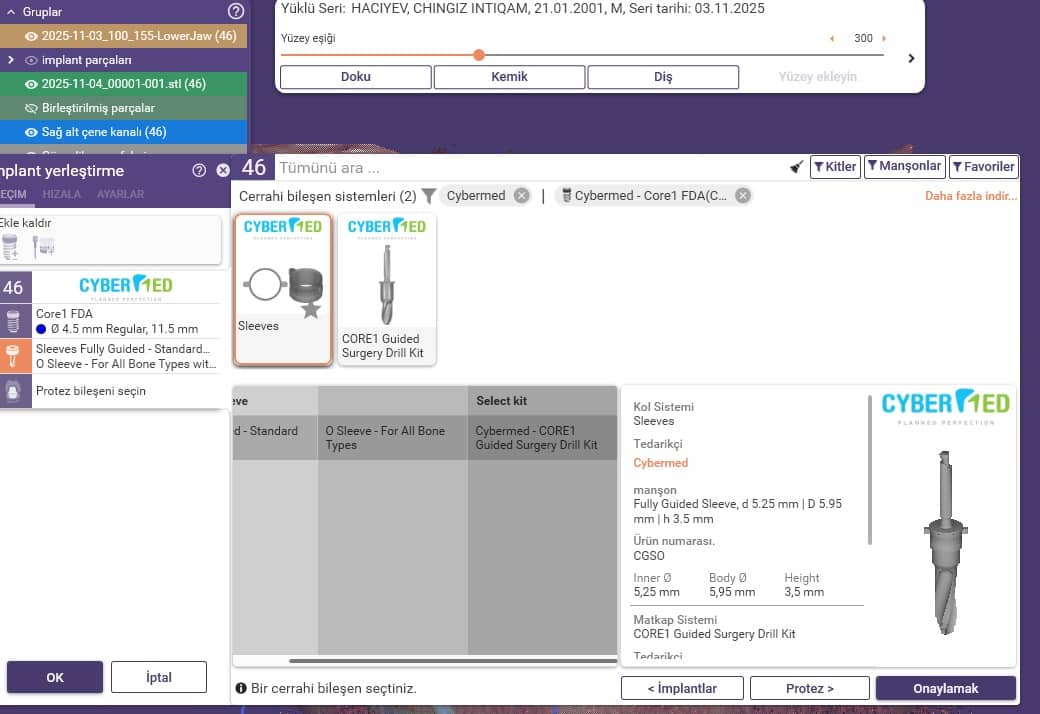The width and height of the screenshot is (1040, 714).
Task: Expand the surface panel with right chevron
Action: pos(910,58)
